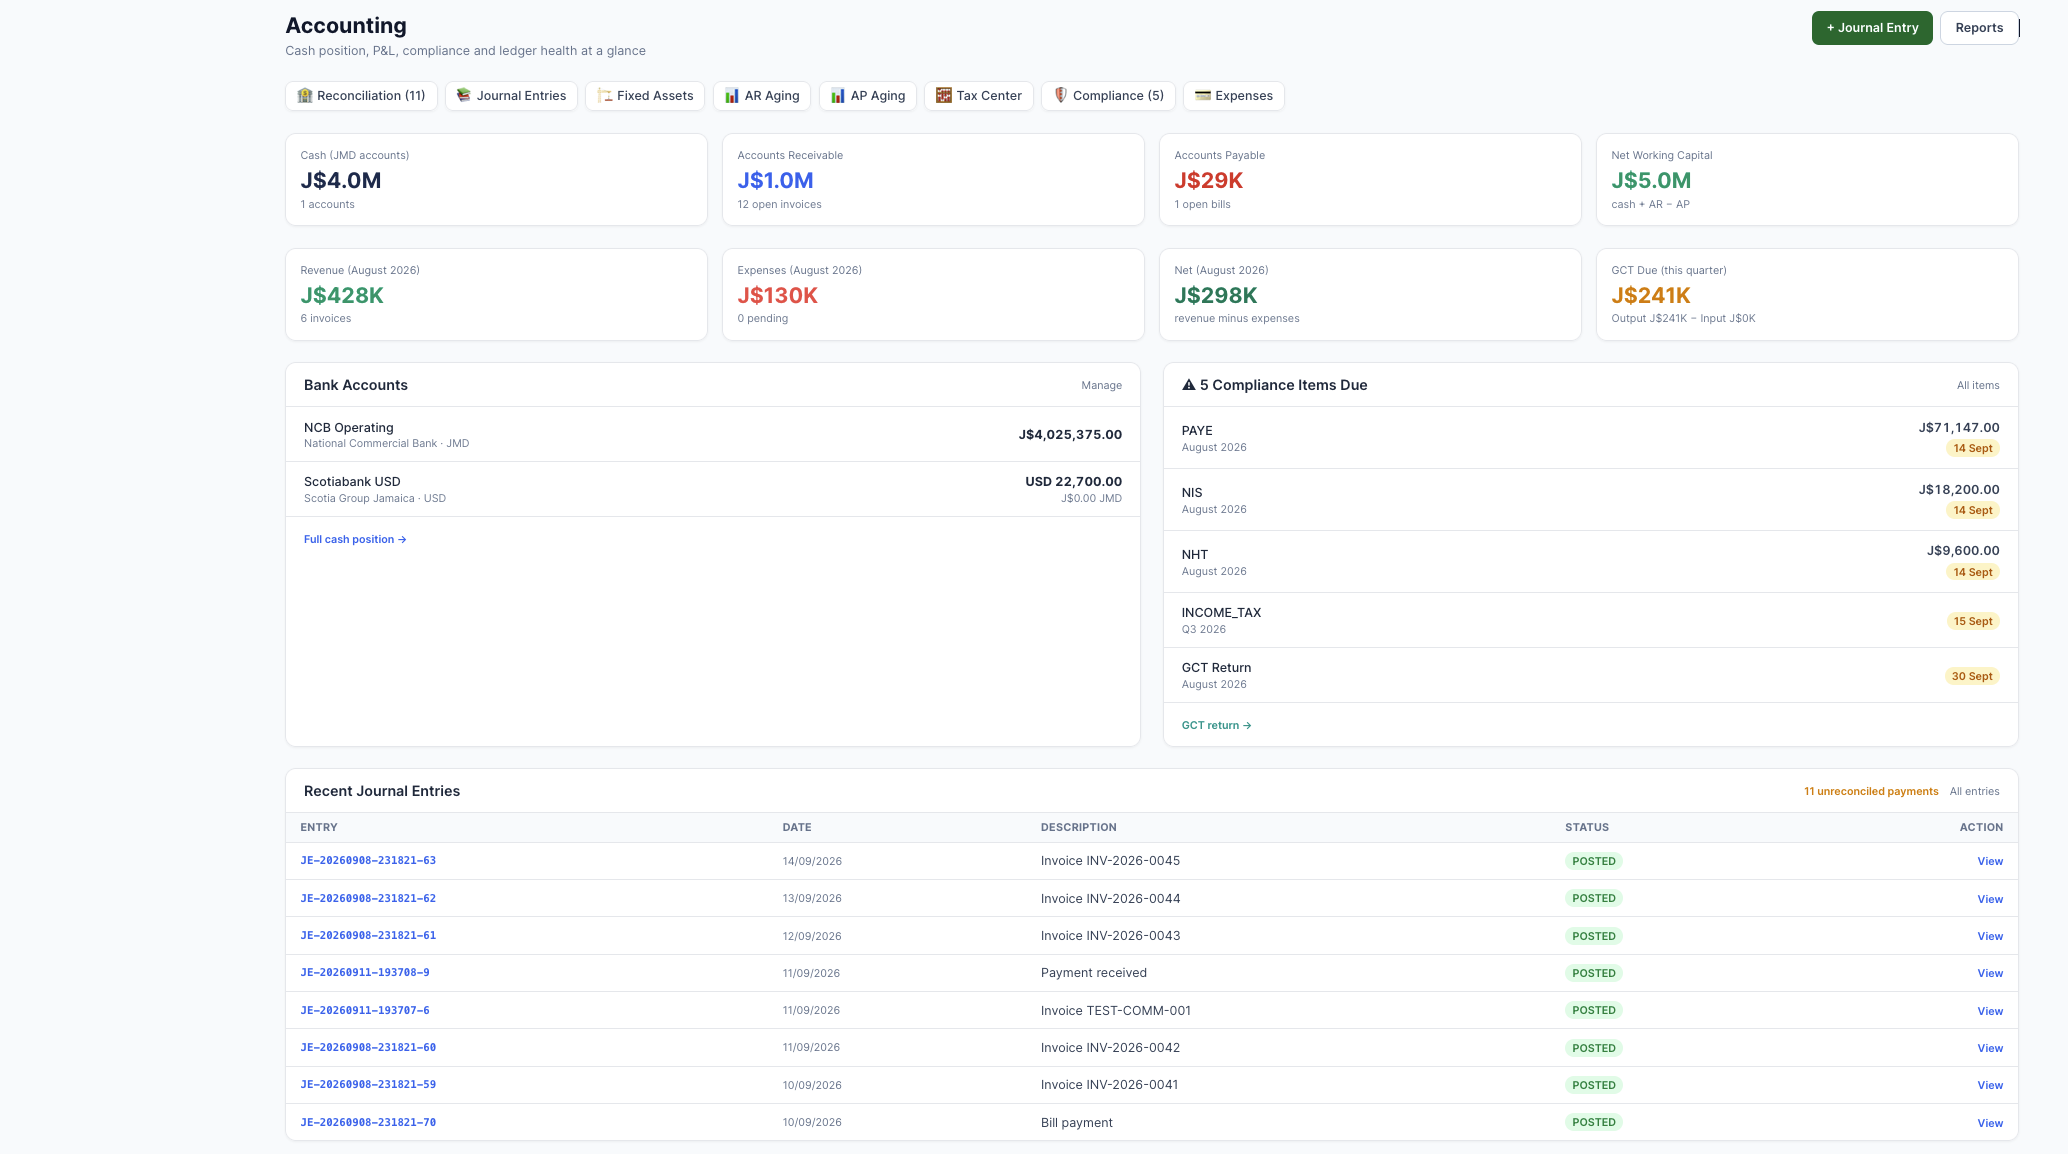Viewport: 2068px width, 1154px height.
Task: Open Full cash position link
Action: 355,540
